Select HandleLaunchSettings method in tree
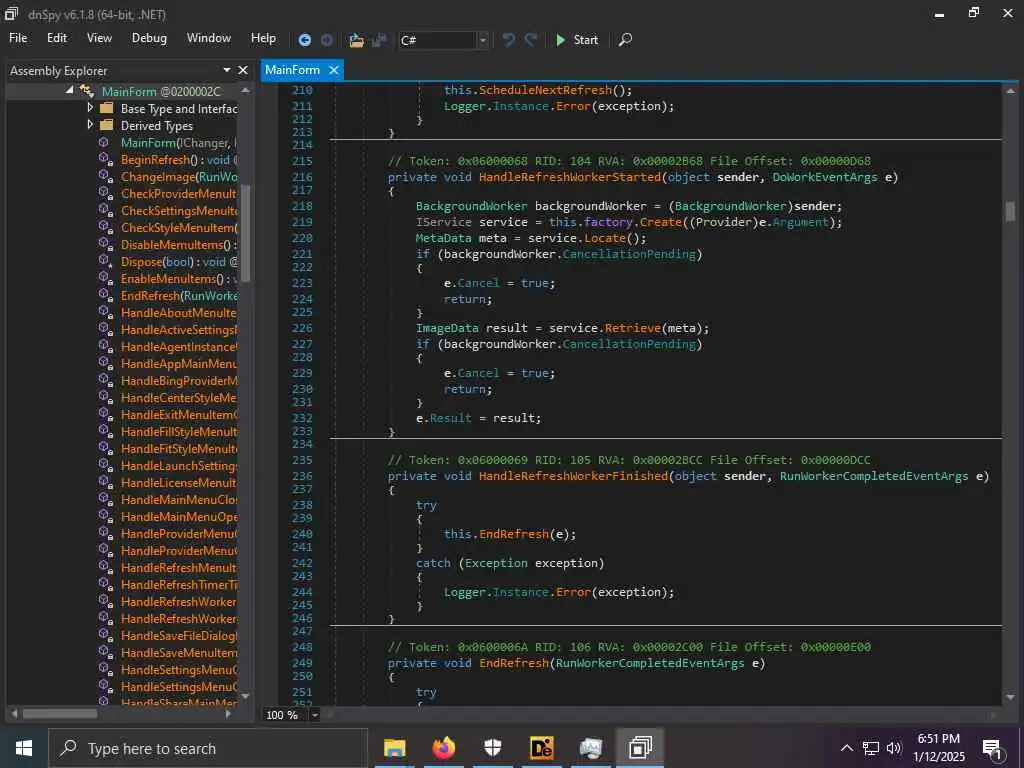Image resolution: width=1024 pixels, height=768 pixels. pos(179,465)
